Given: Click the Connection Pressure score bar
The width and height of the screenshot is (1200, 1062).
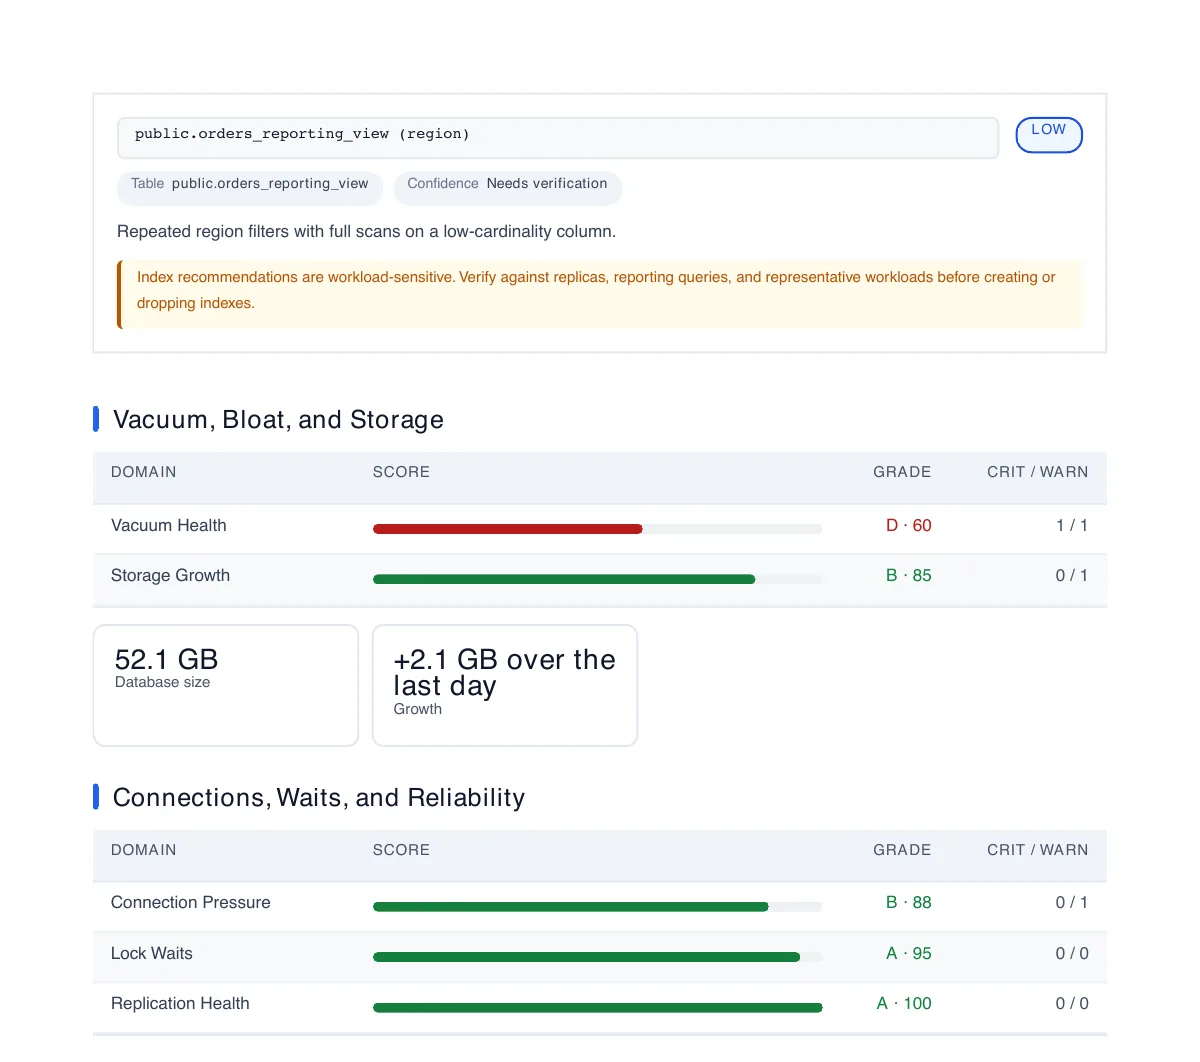Looking at the screenshot, I should click(597, 907).
